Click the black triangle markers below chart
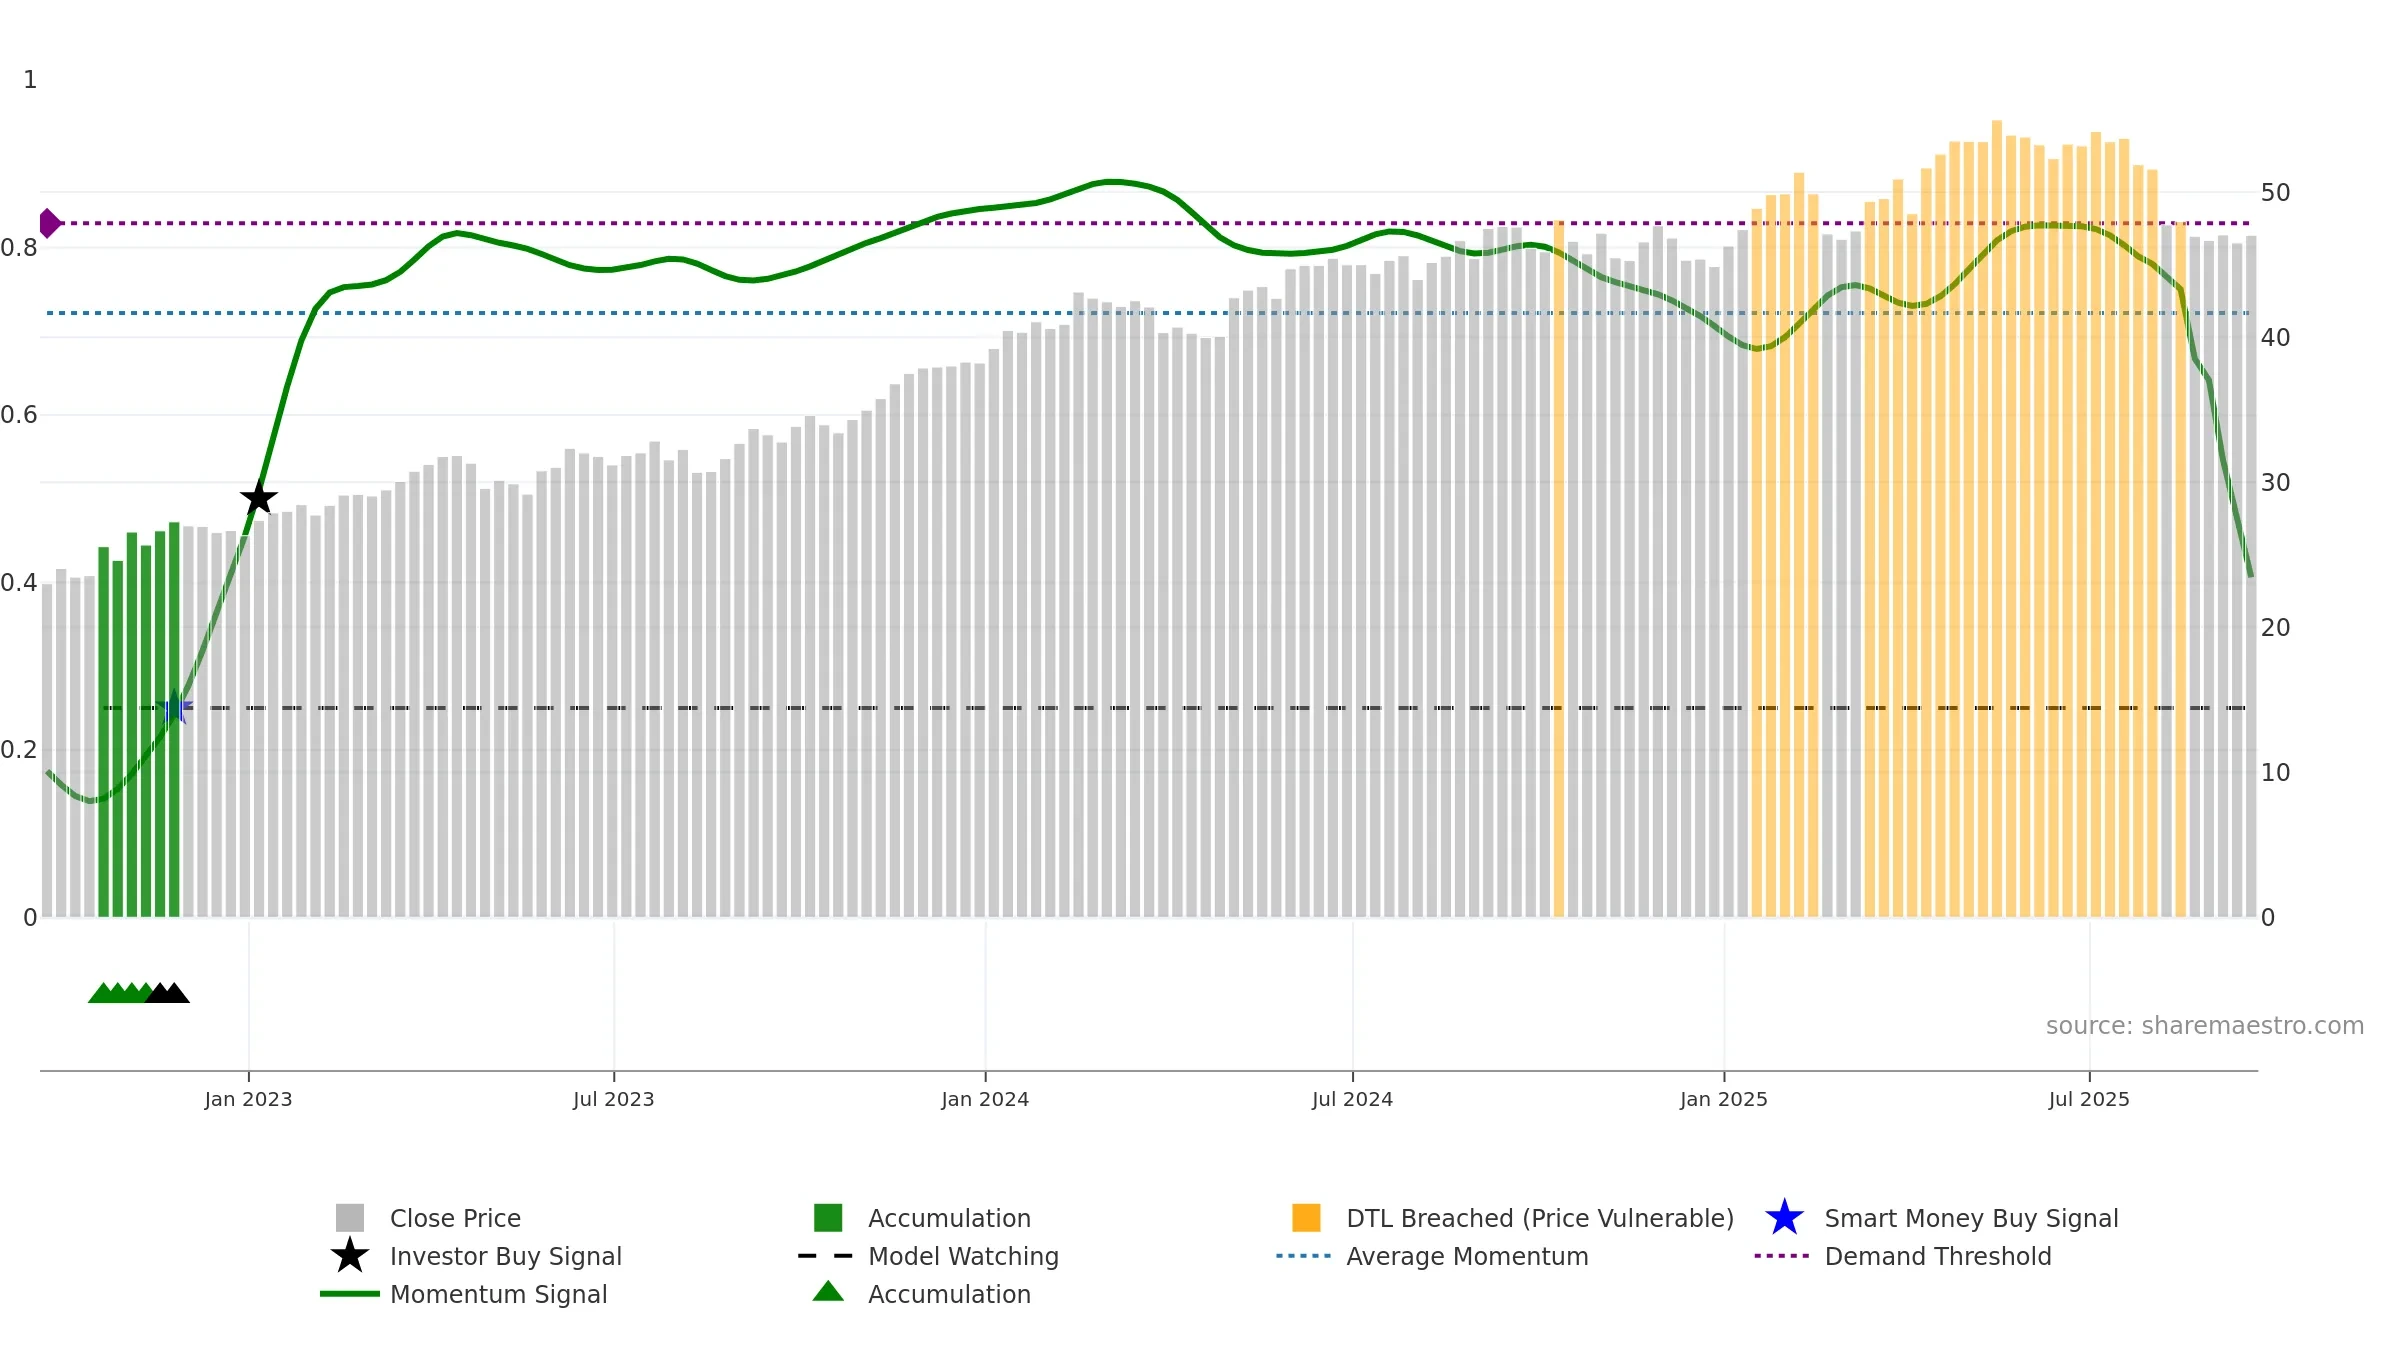Screen dimensions: 2400x1350 [x=168, y=992]
